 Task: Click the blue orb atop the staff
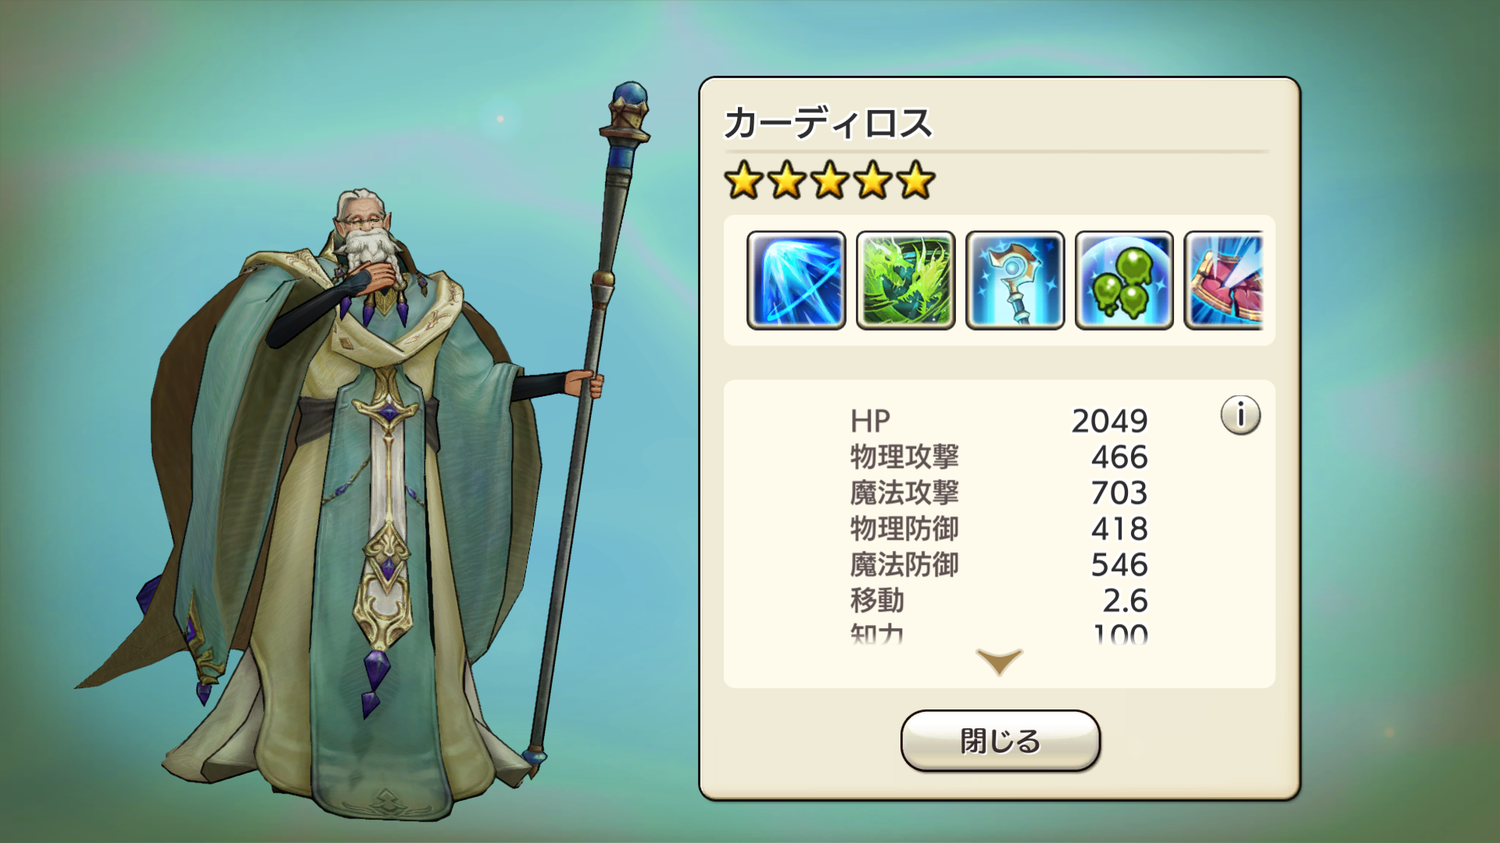tap(630, 98)
